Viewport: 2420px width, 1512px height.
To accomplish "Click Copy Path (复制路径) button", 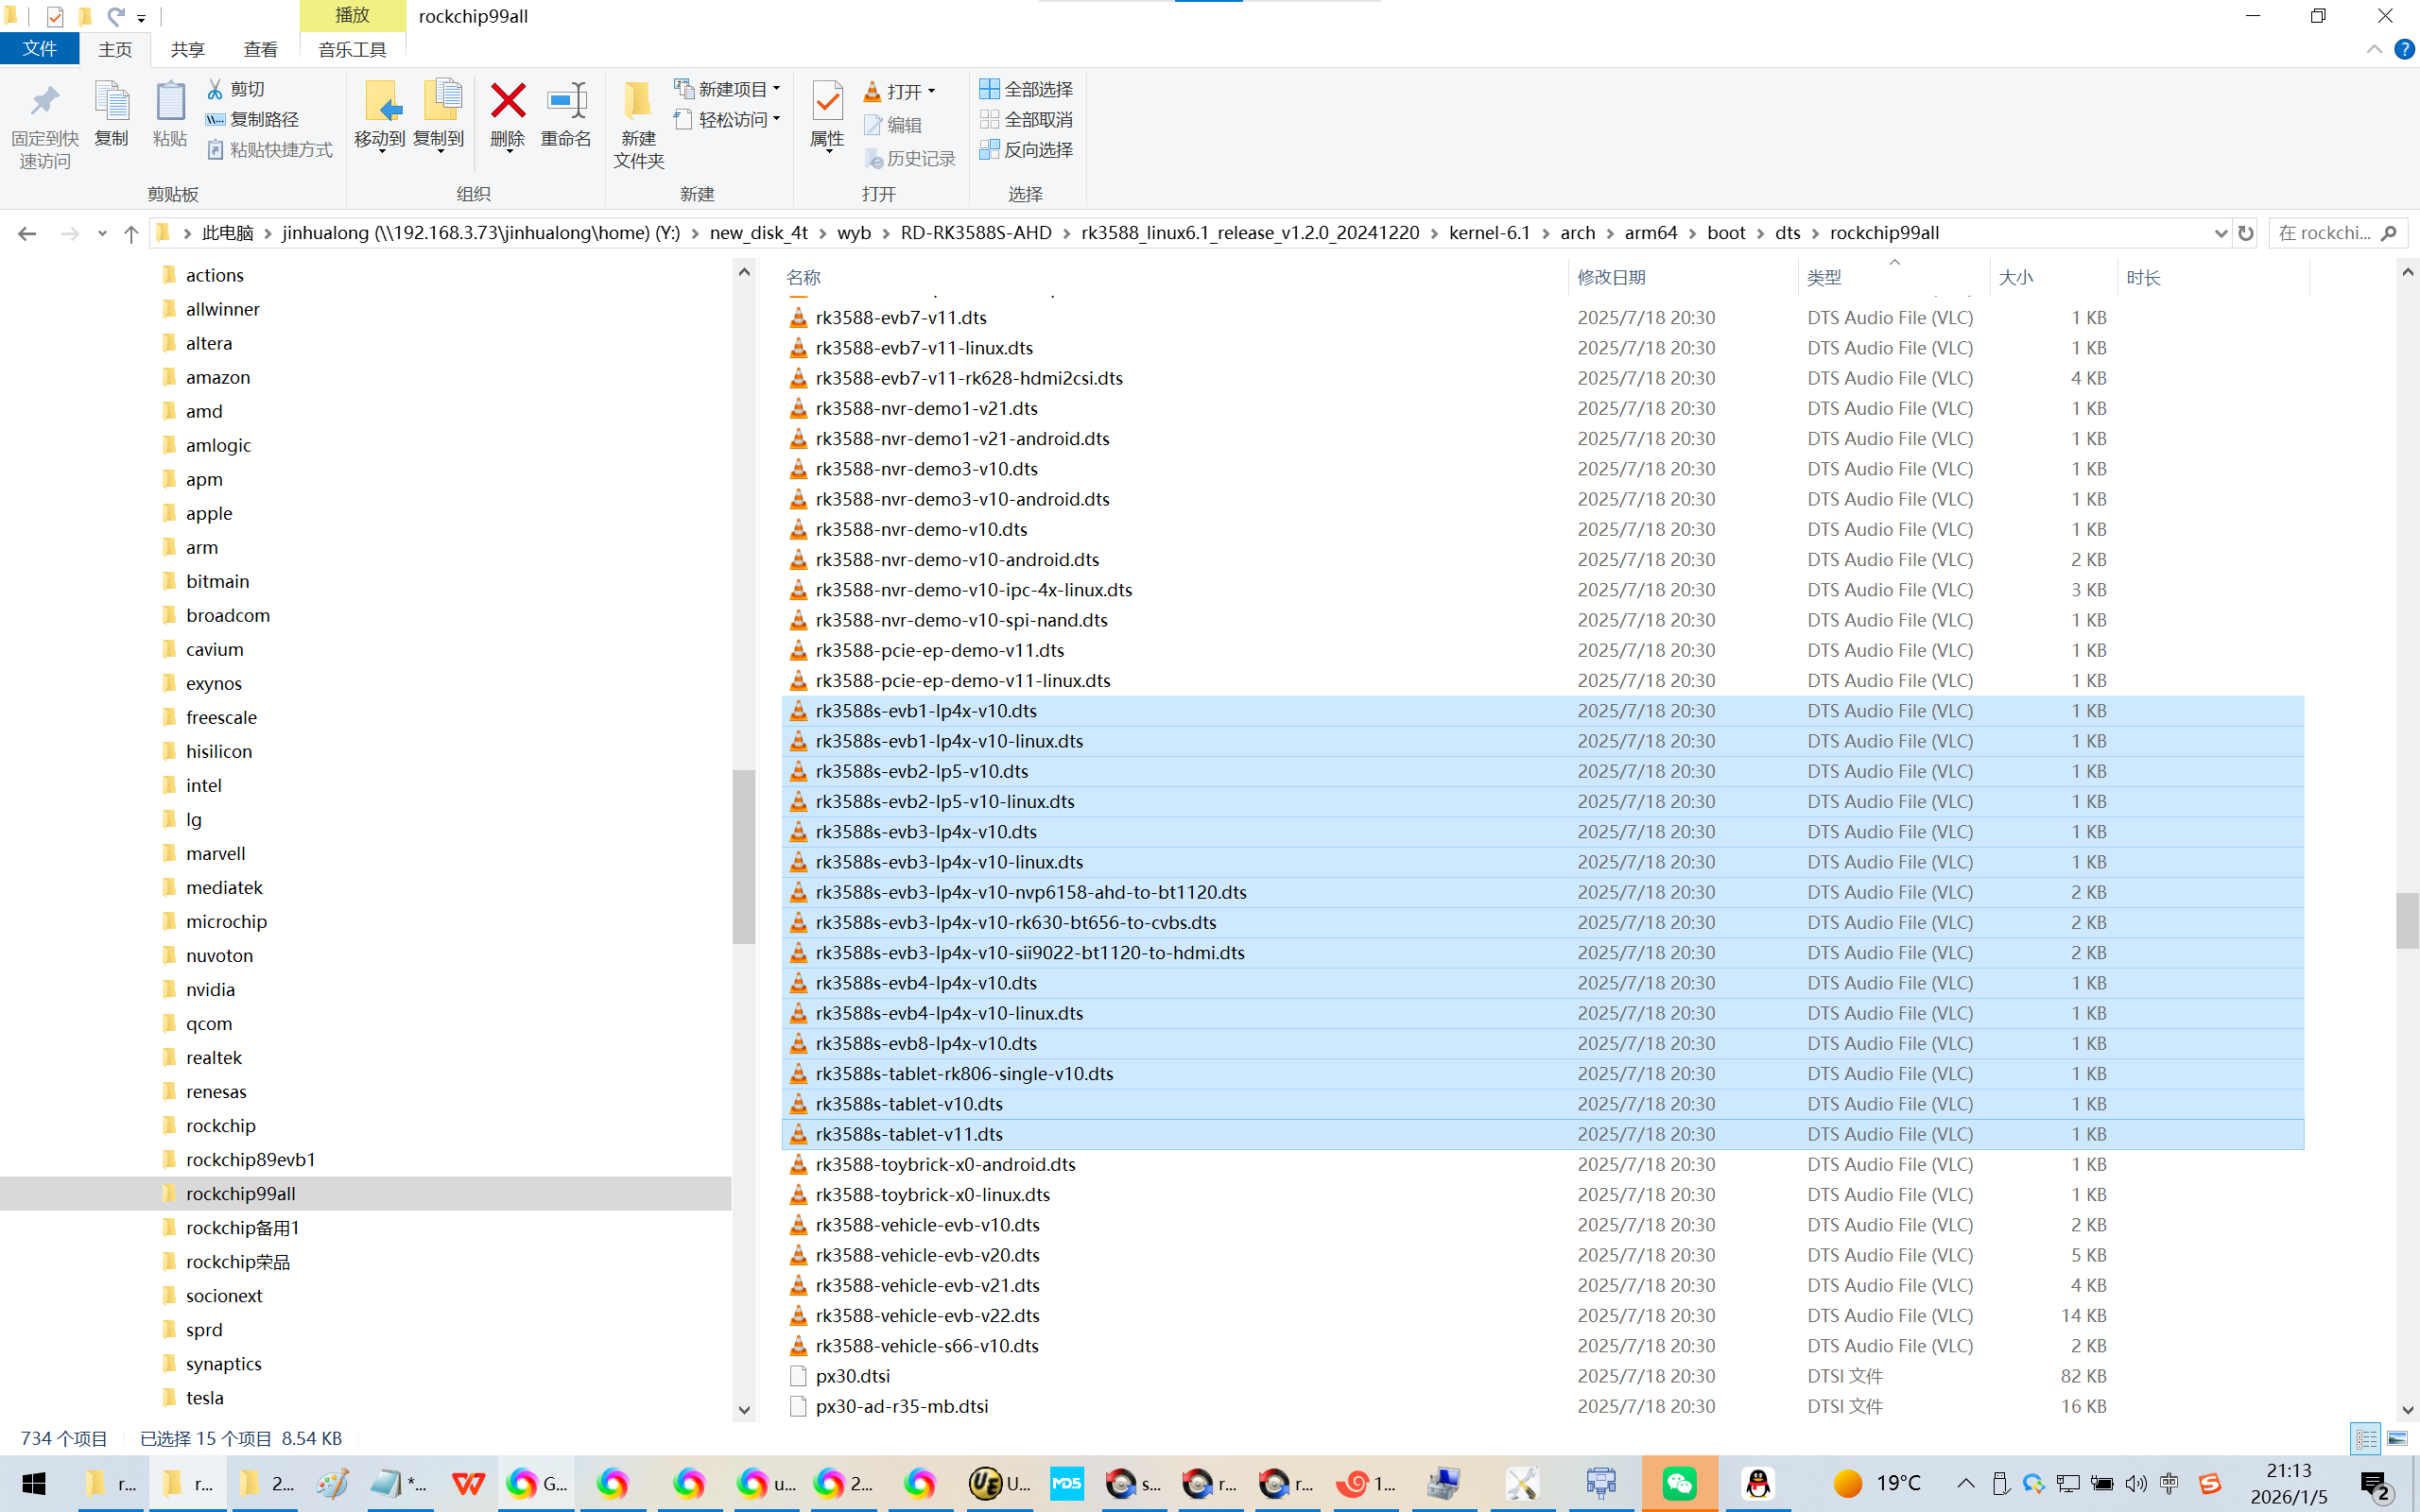I will click(x=252, y=119).
